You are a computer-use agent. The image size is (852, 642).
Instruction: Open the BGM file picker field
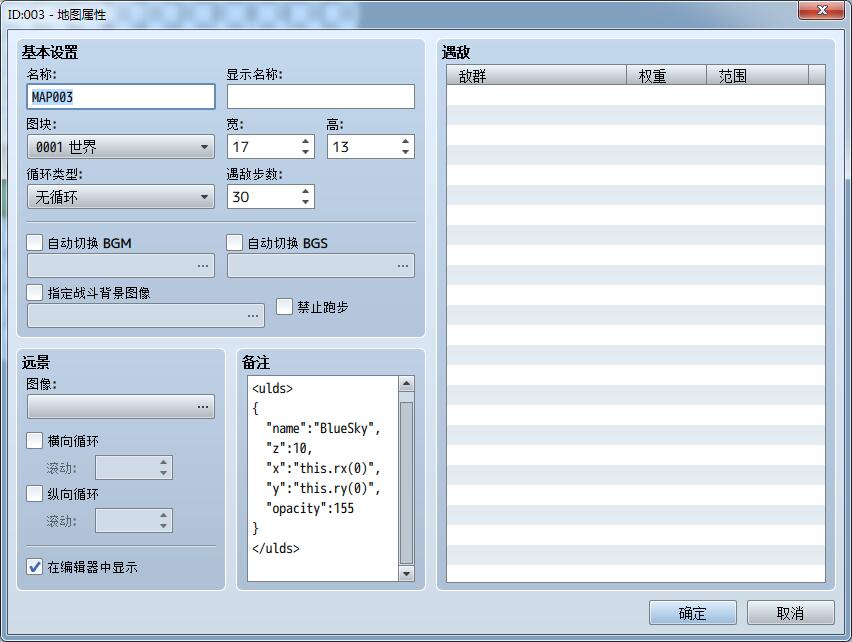click(x=121, y=266)
